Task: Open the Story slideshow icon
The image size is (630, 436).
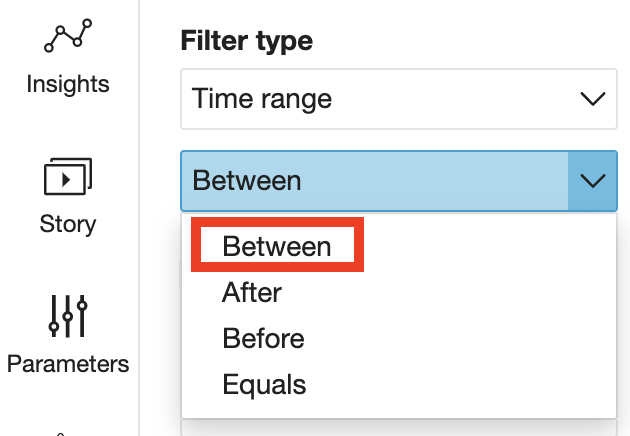Action: click(x=68, y=176)
